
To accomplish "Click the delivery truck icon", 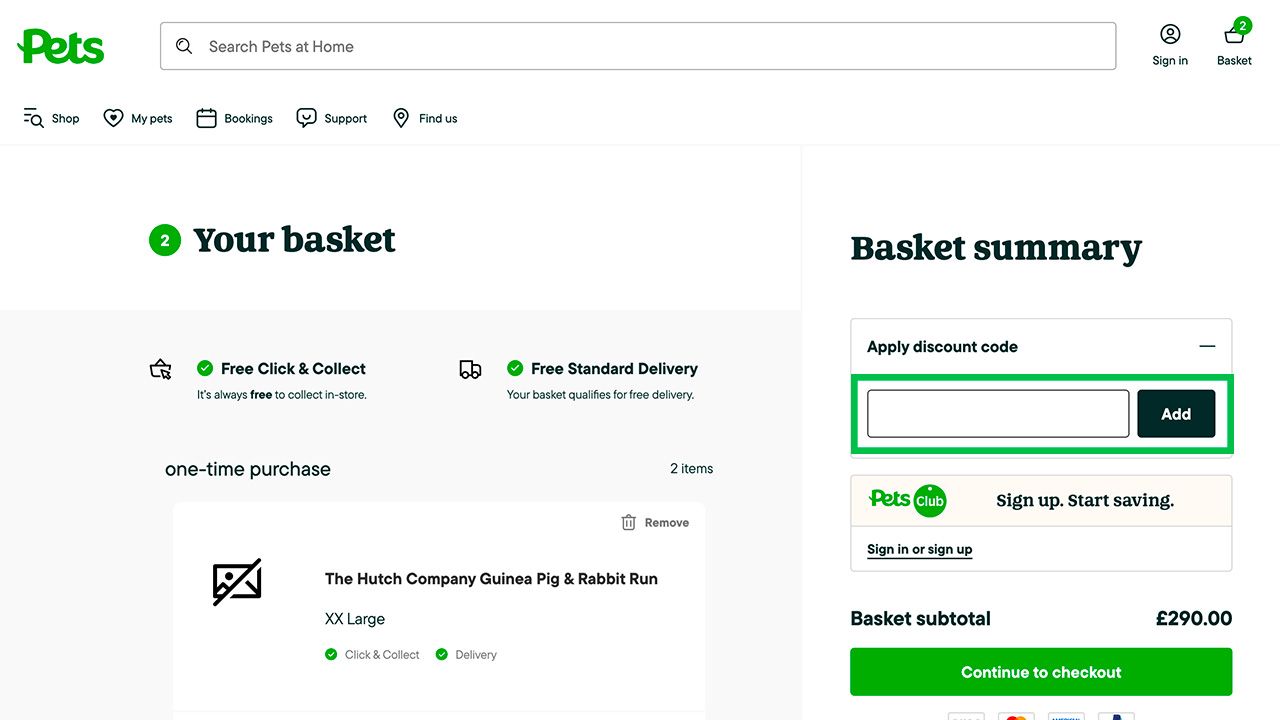I will tap(470, 369).
